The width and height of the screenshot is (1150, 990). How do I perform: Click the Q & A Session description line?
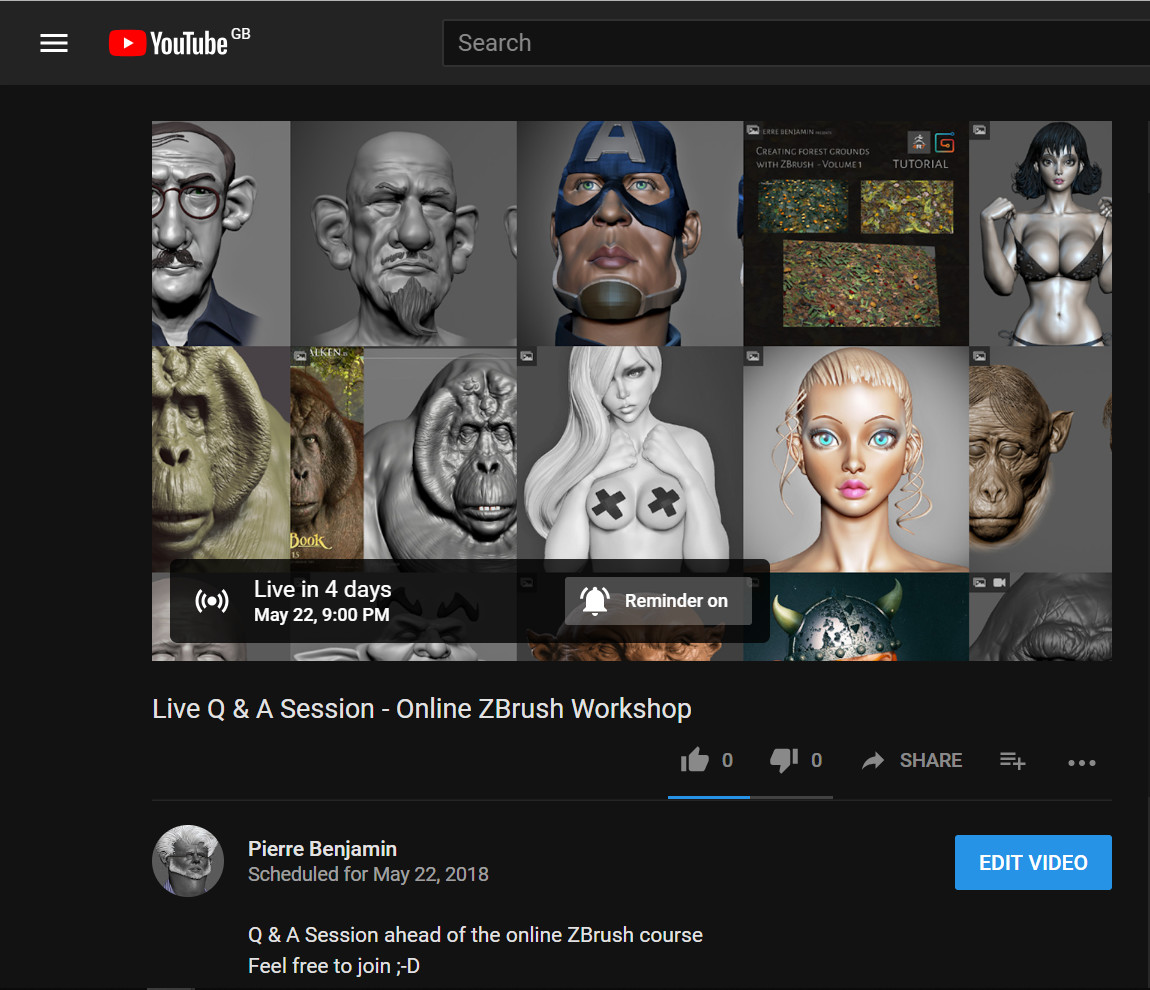[x=475, y=935]
